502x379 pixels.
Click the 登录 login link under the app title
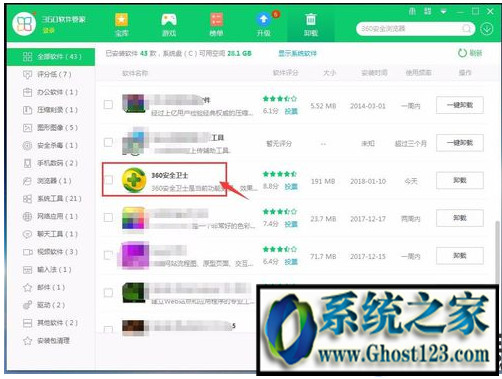[49, 31]
